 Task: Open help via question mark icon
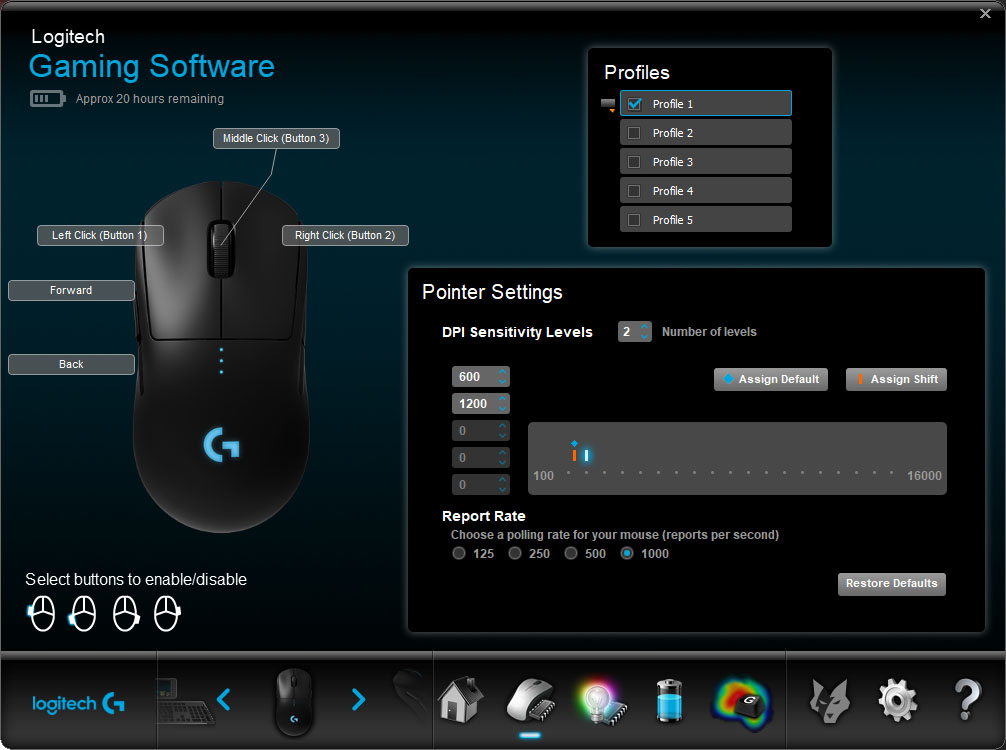[967, 699]
